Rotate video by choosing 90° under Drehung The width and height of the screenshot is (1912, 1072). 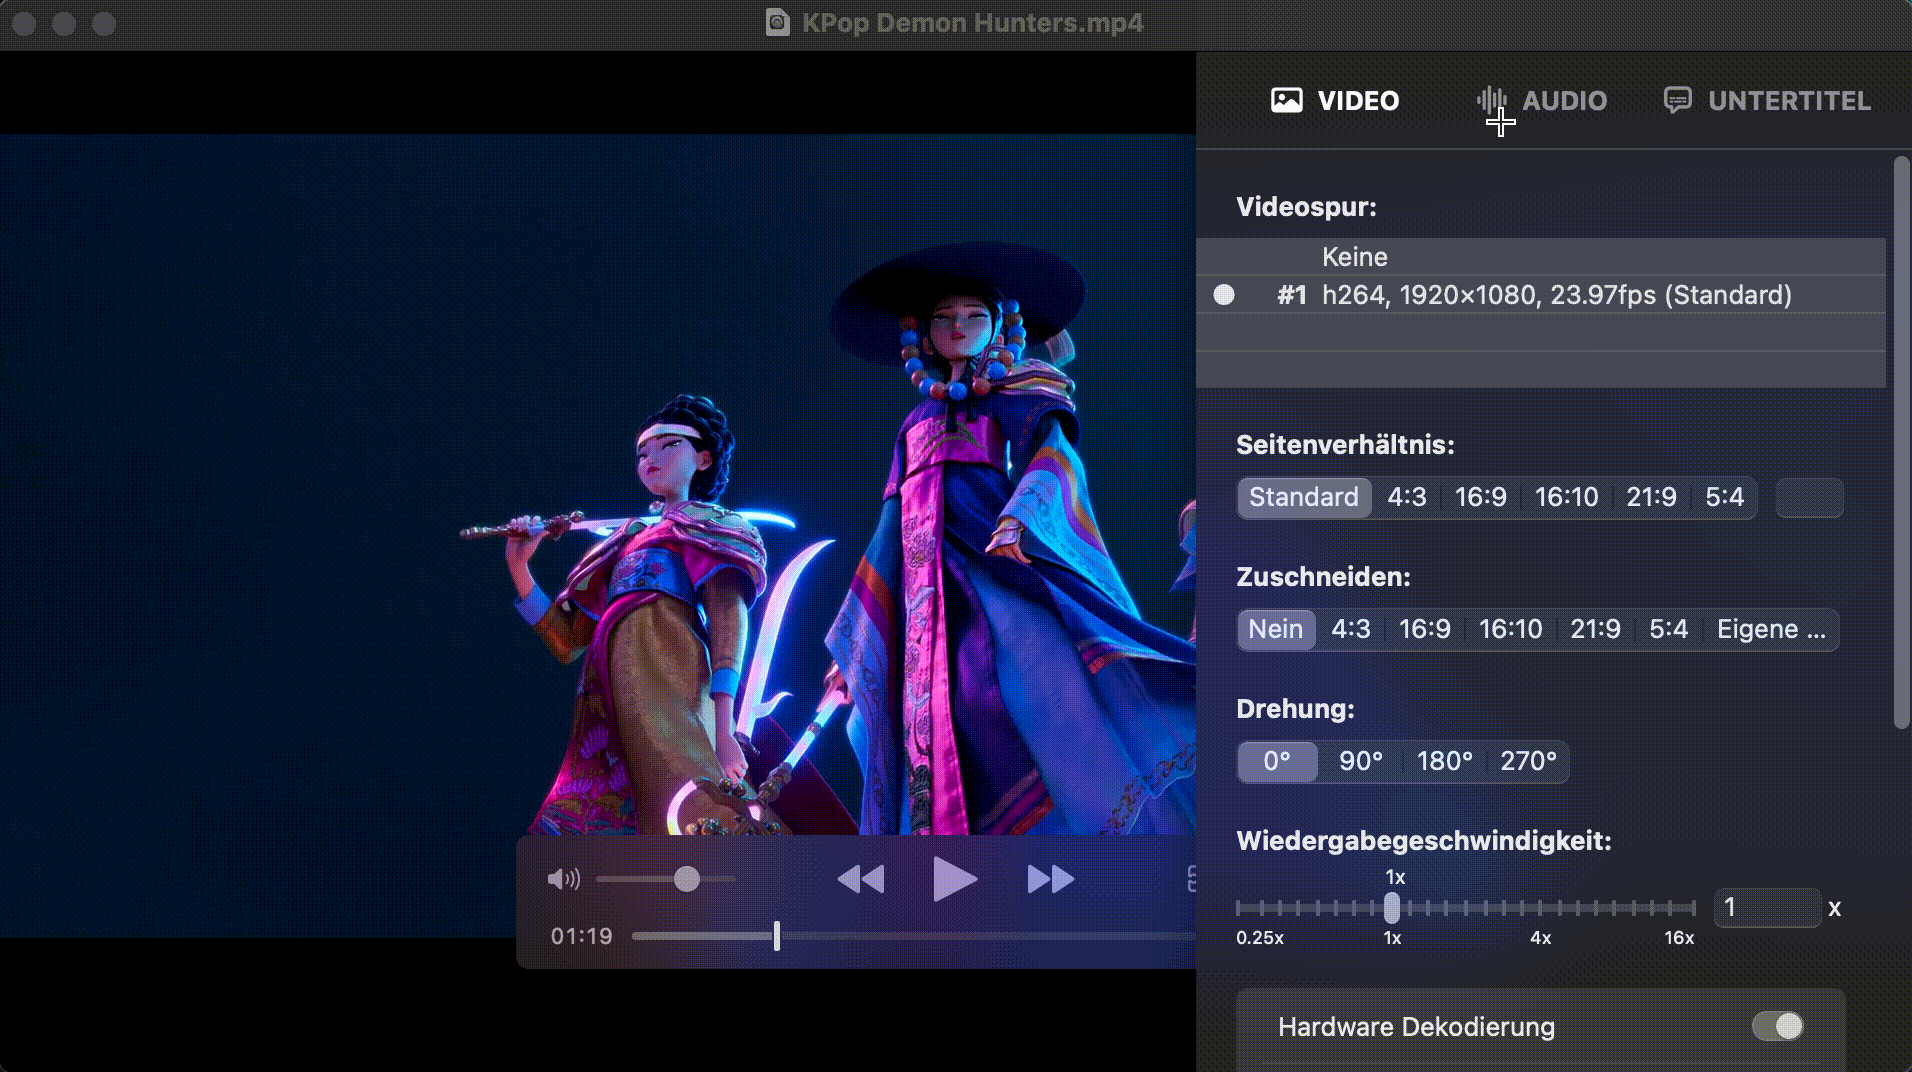(x=1360, y=761)
